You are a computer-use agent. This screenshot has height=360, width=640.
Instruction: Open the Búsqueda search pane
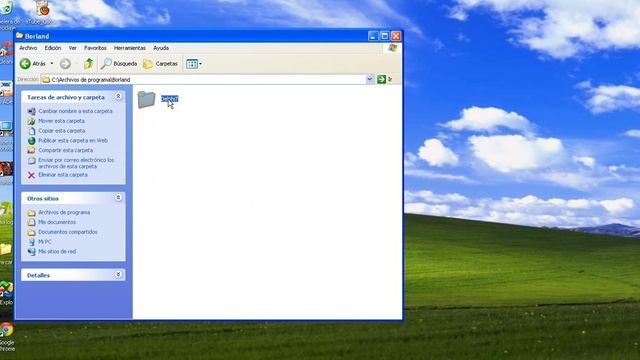coord(119,64)
